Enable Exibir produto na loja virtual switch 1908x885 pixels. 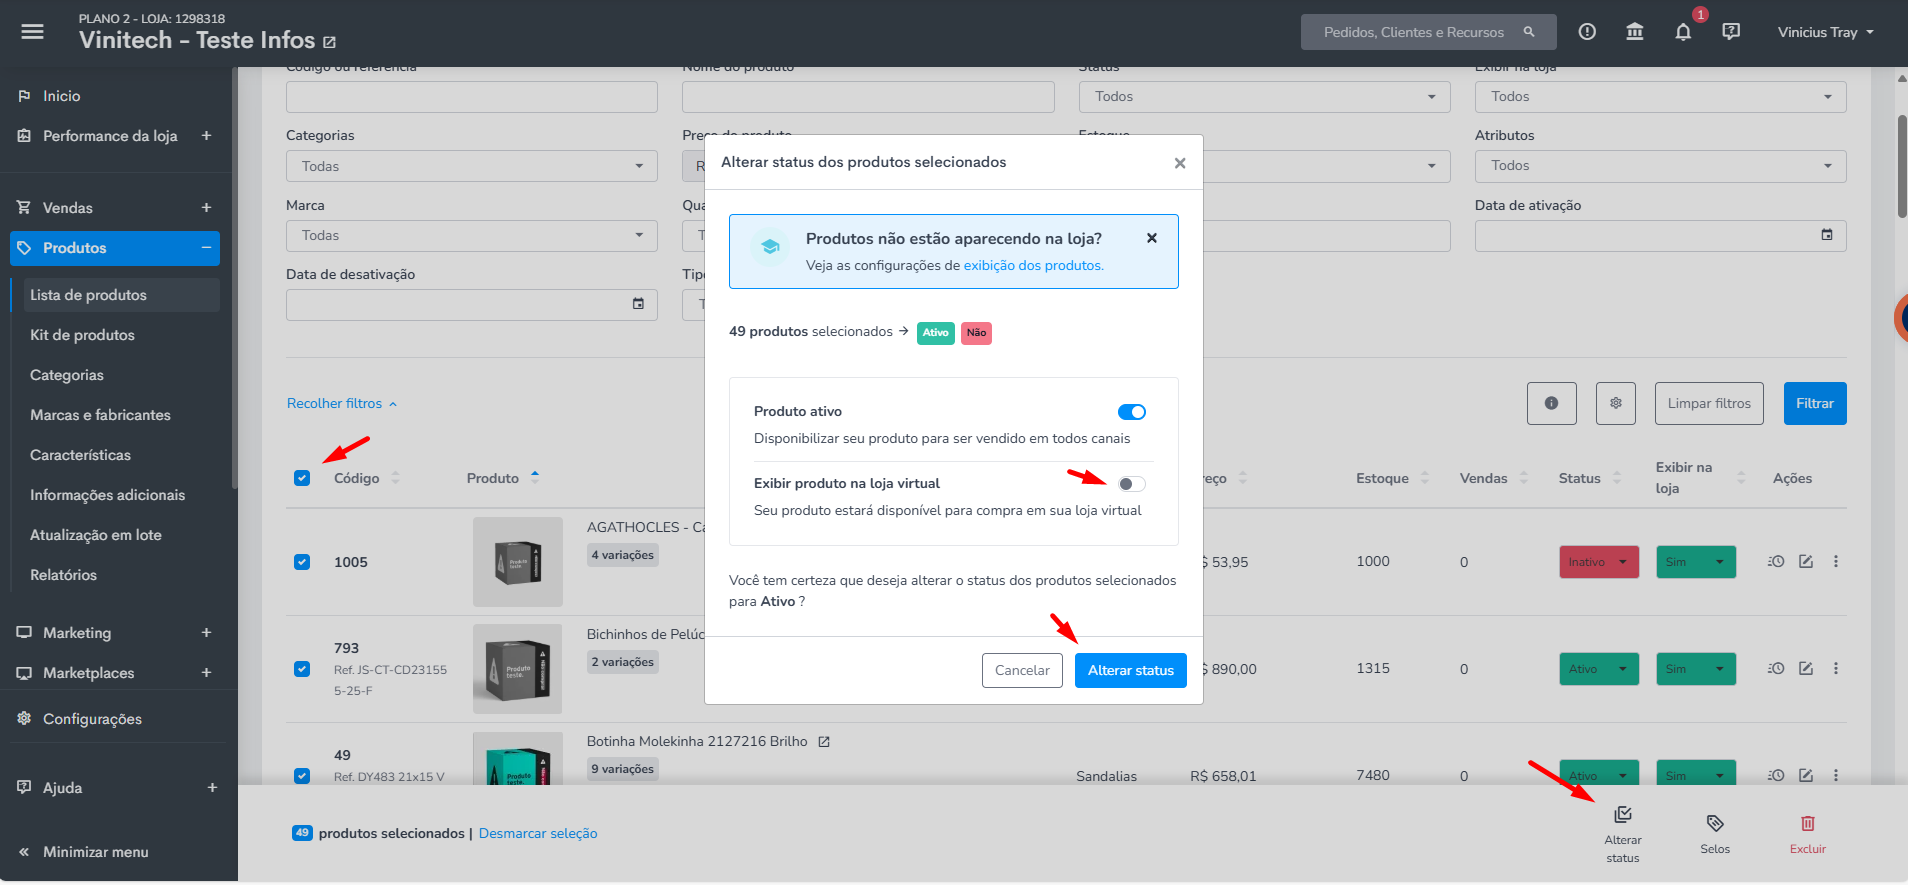point(1132,484)
